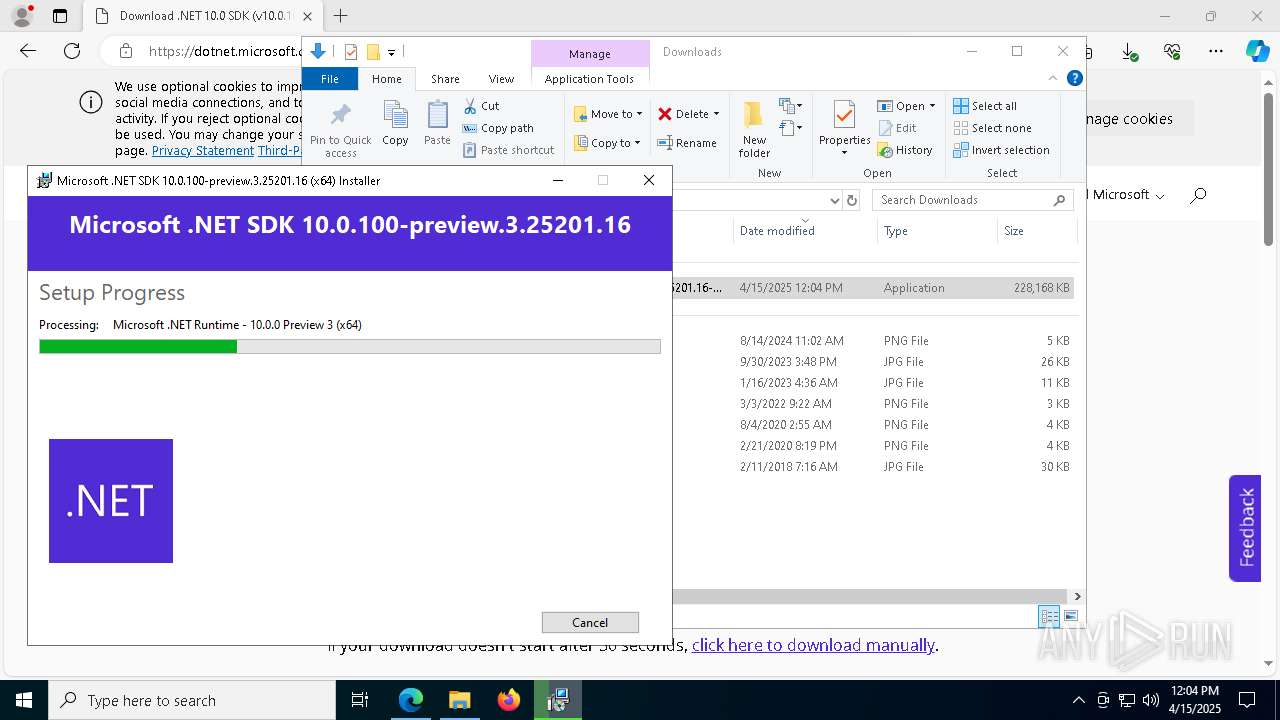Click History in the Open group
The image size is (1280, 720).
(x=905, y=150)
